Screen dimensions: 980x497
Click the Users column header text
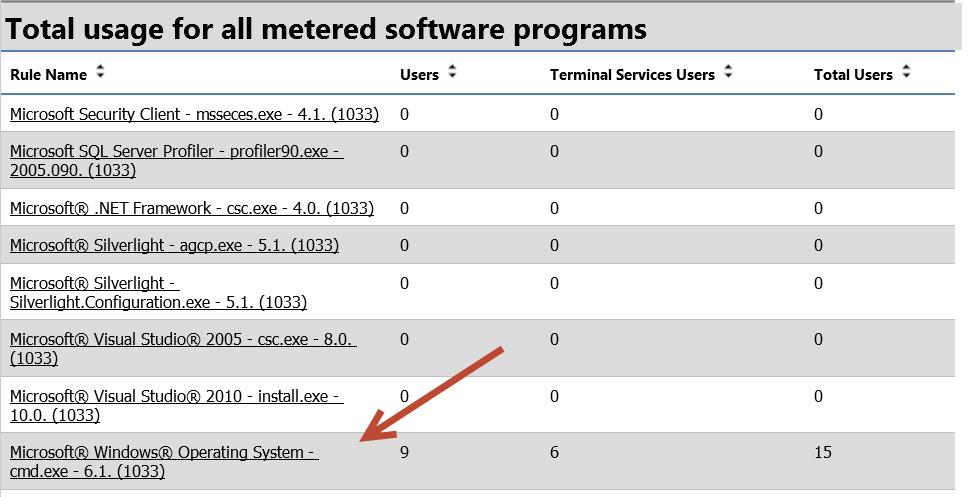tap(419, 74)
